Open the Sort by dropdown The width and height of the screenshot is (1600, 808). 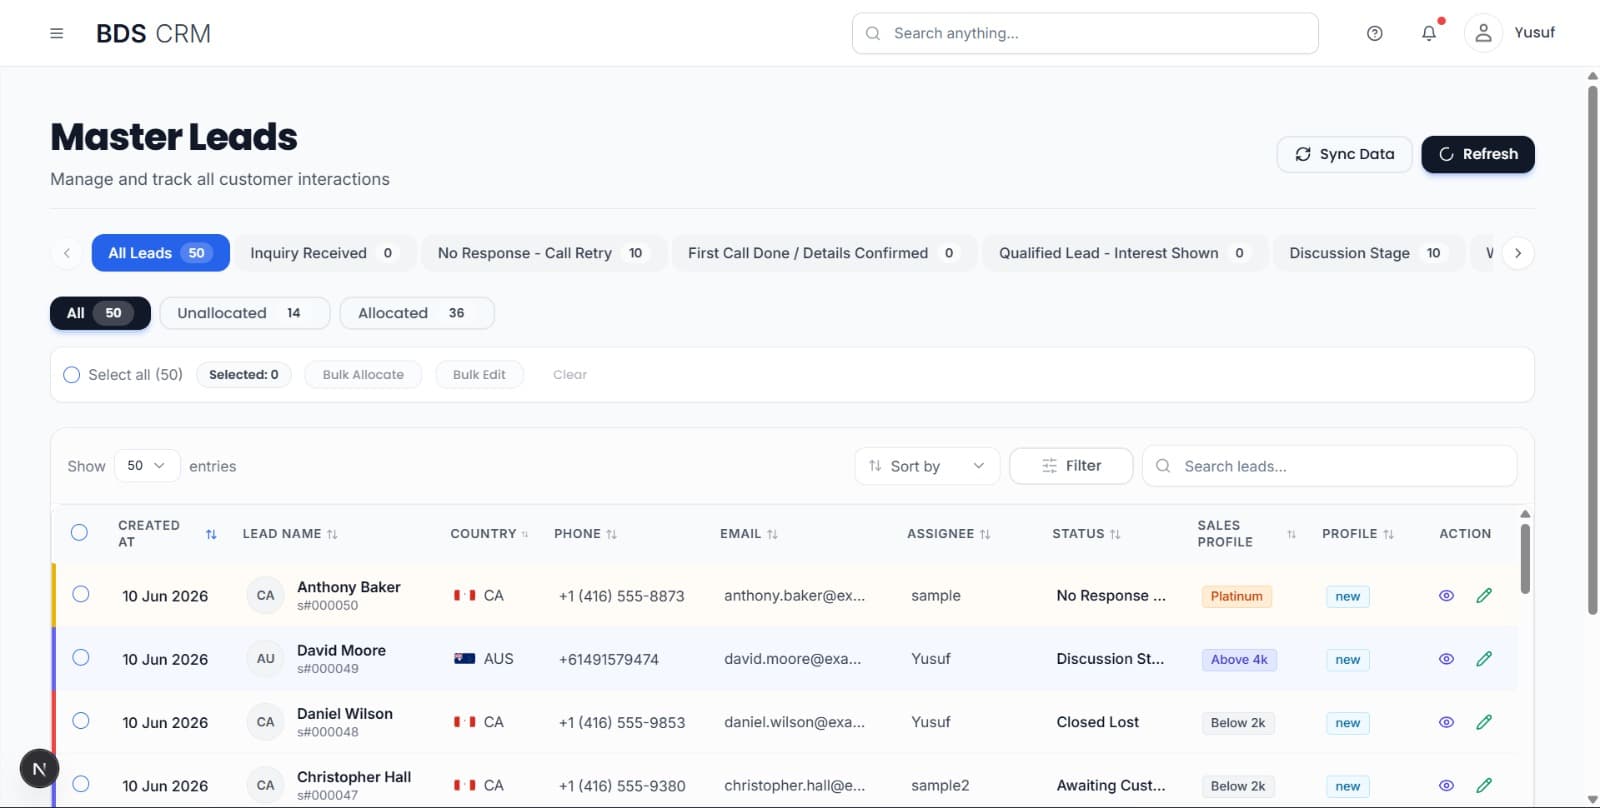click(x=927, y=466)
